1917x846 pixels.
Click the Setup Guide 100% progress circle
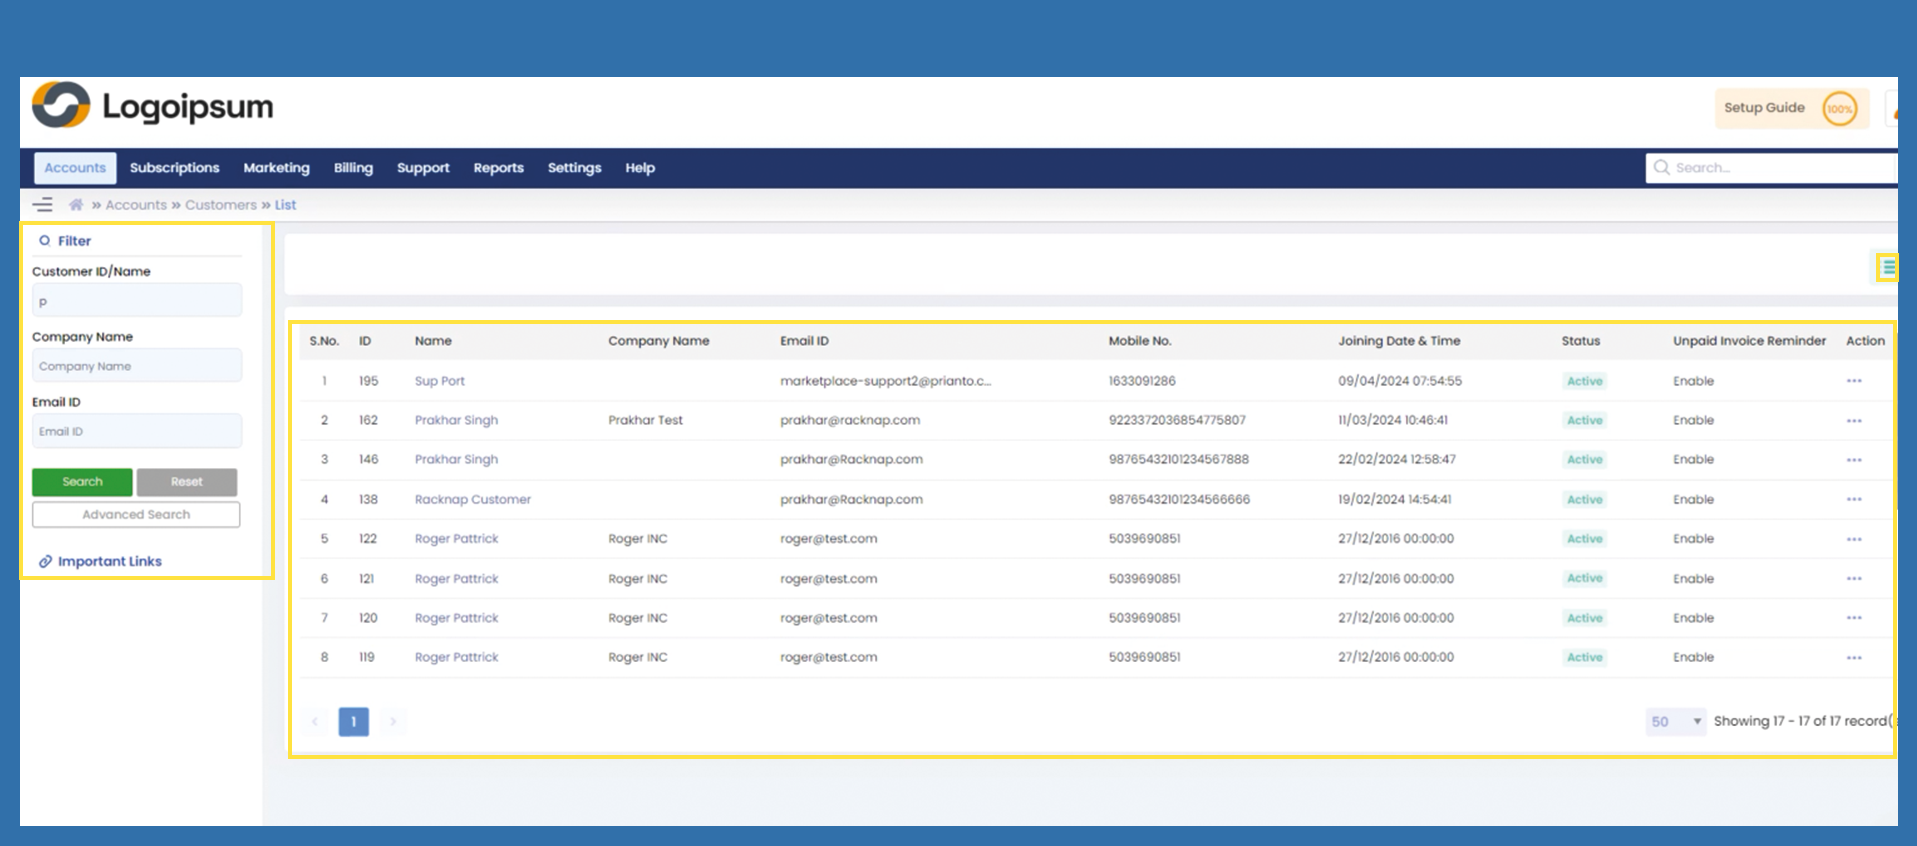(1839, 109)
